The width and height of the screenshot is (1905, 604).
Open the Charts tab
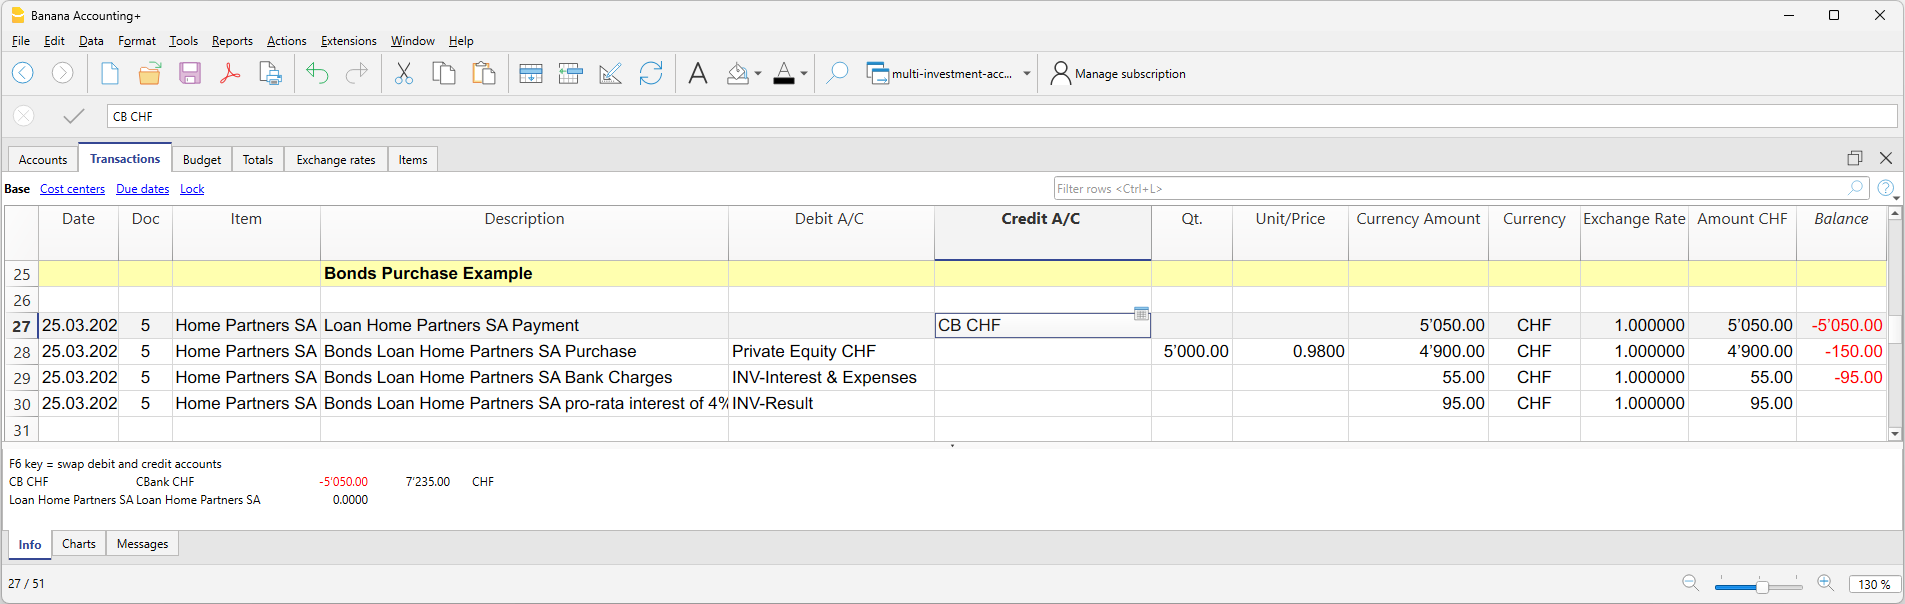click(79, 544)
